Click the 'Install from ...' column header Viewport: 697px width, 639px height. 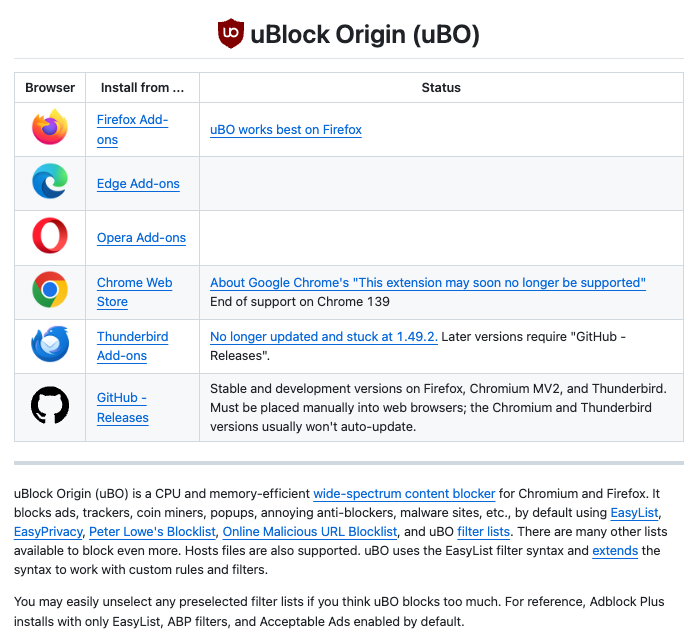(142, 88)
